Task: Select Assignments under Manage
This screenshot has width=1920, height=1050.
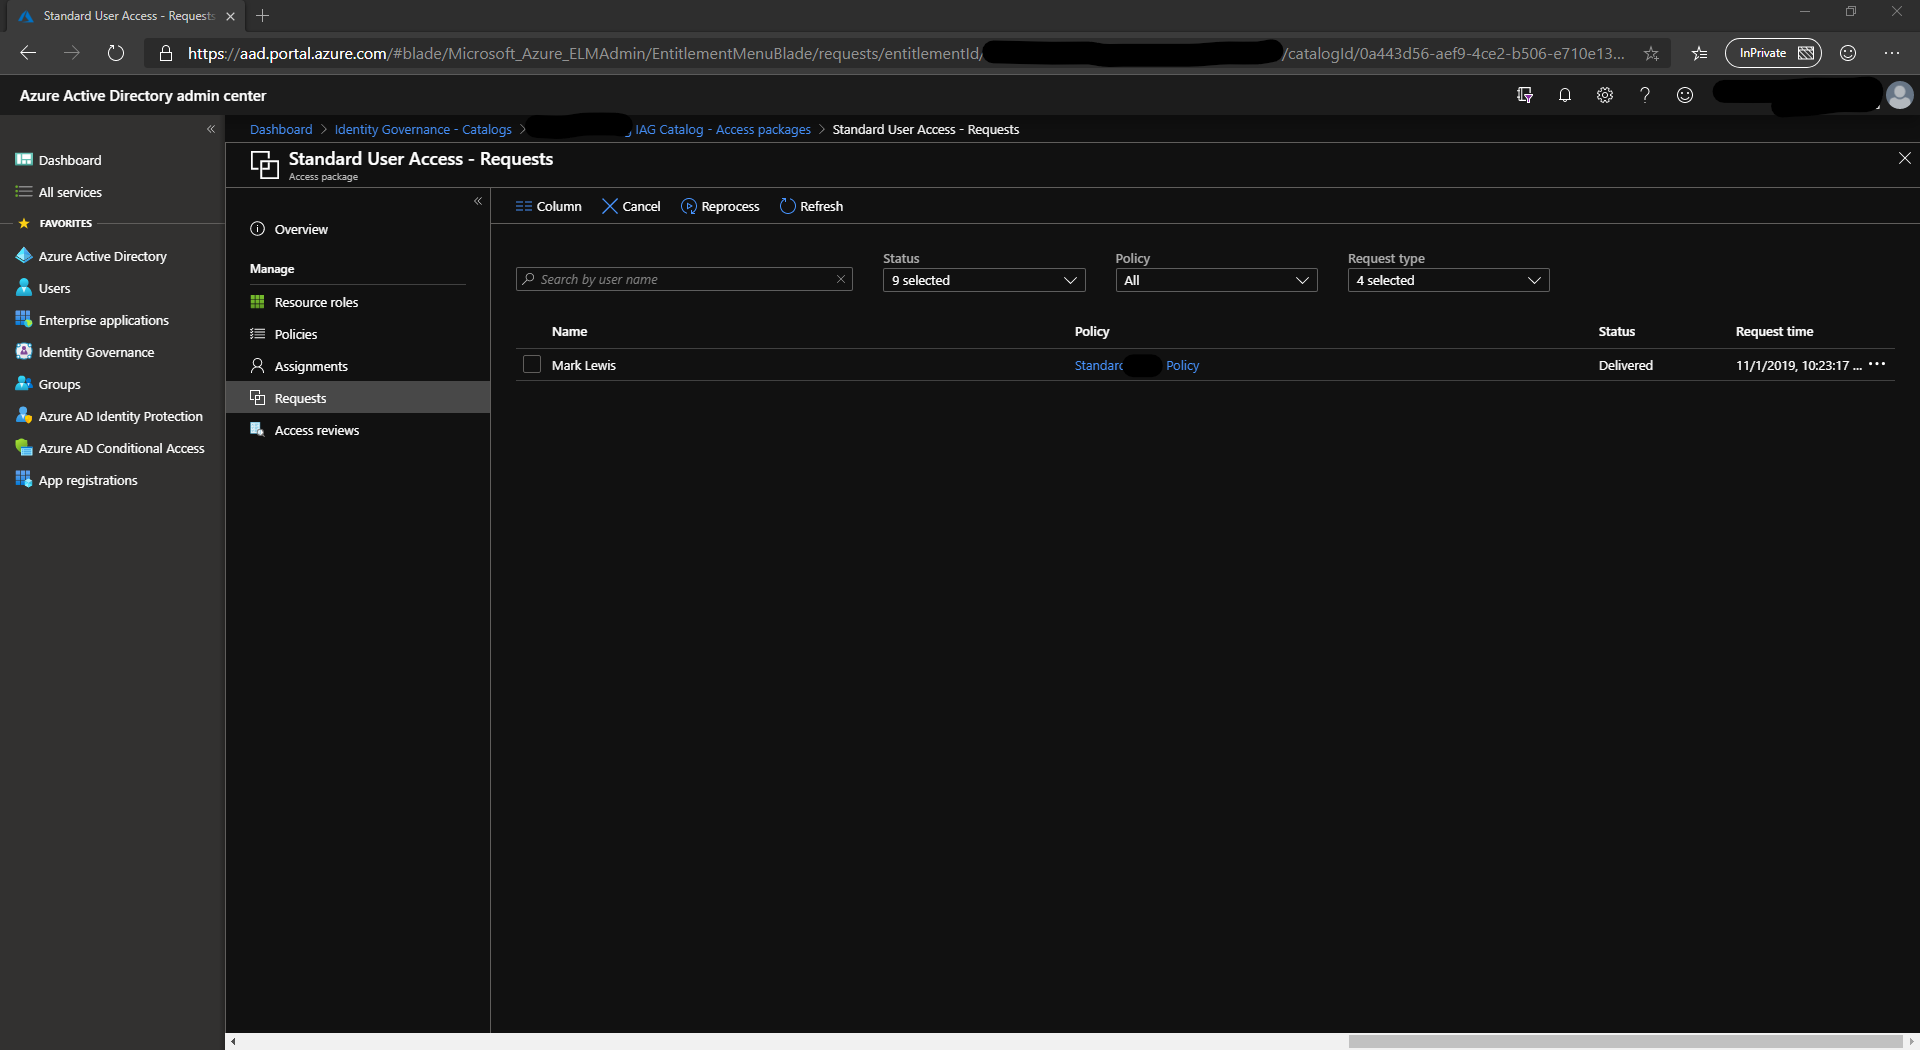Action: point(358,366)
